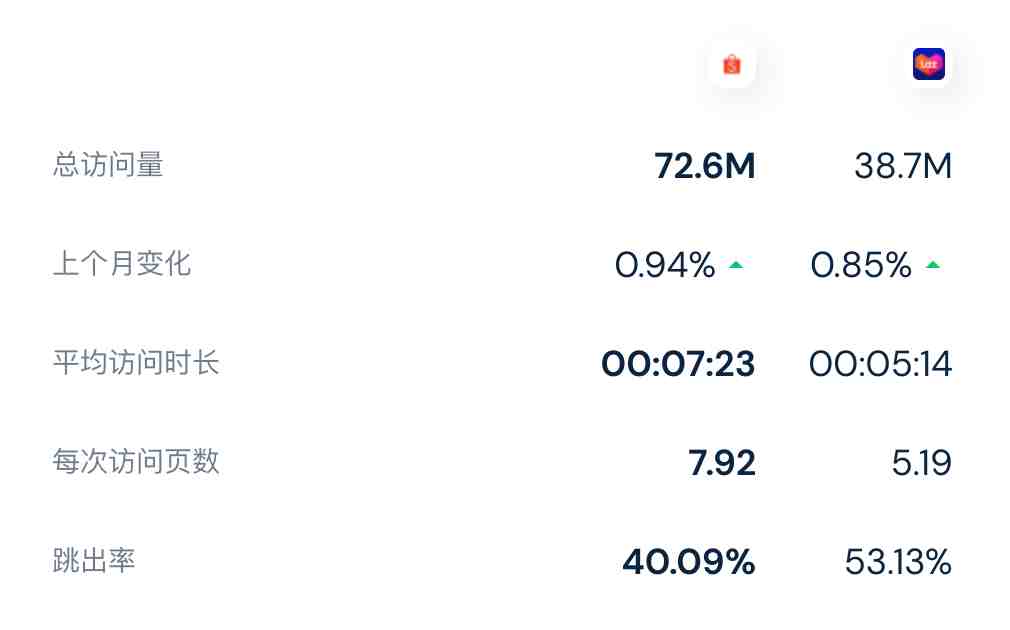Click the Lazada heart logo icon
The image size is (1010, 630).
[x=929, y=64]
